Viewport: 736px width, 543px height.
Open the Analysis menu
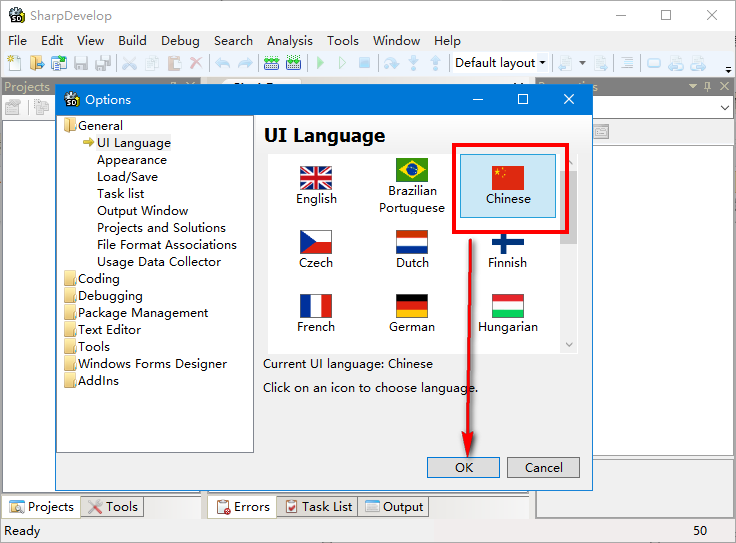click(x=290, y=41)
